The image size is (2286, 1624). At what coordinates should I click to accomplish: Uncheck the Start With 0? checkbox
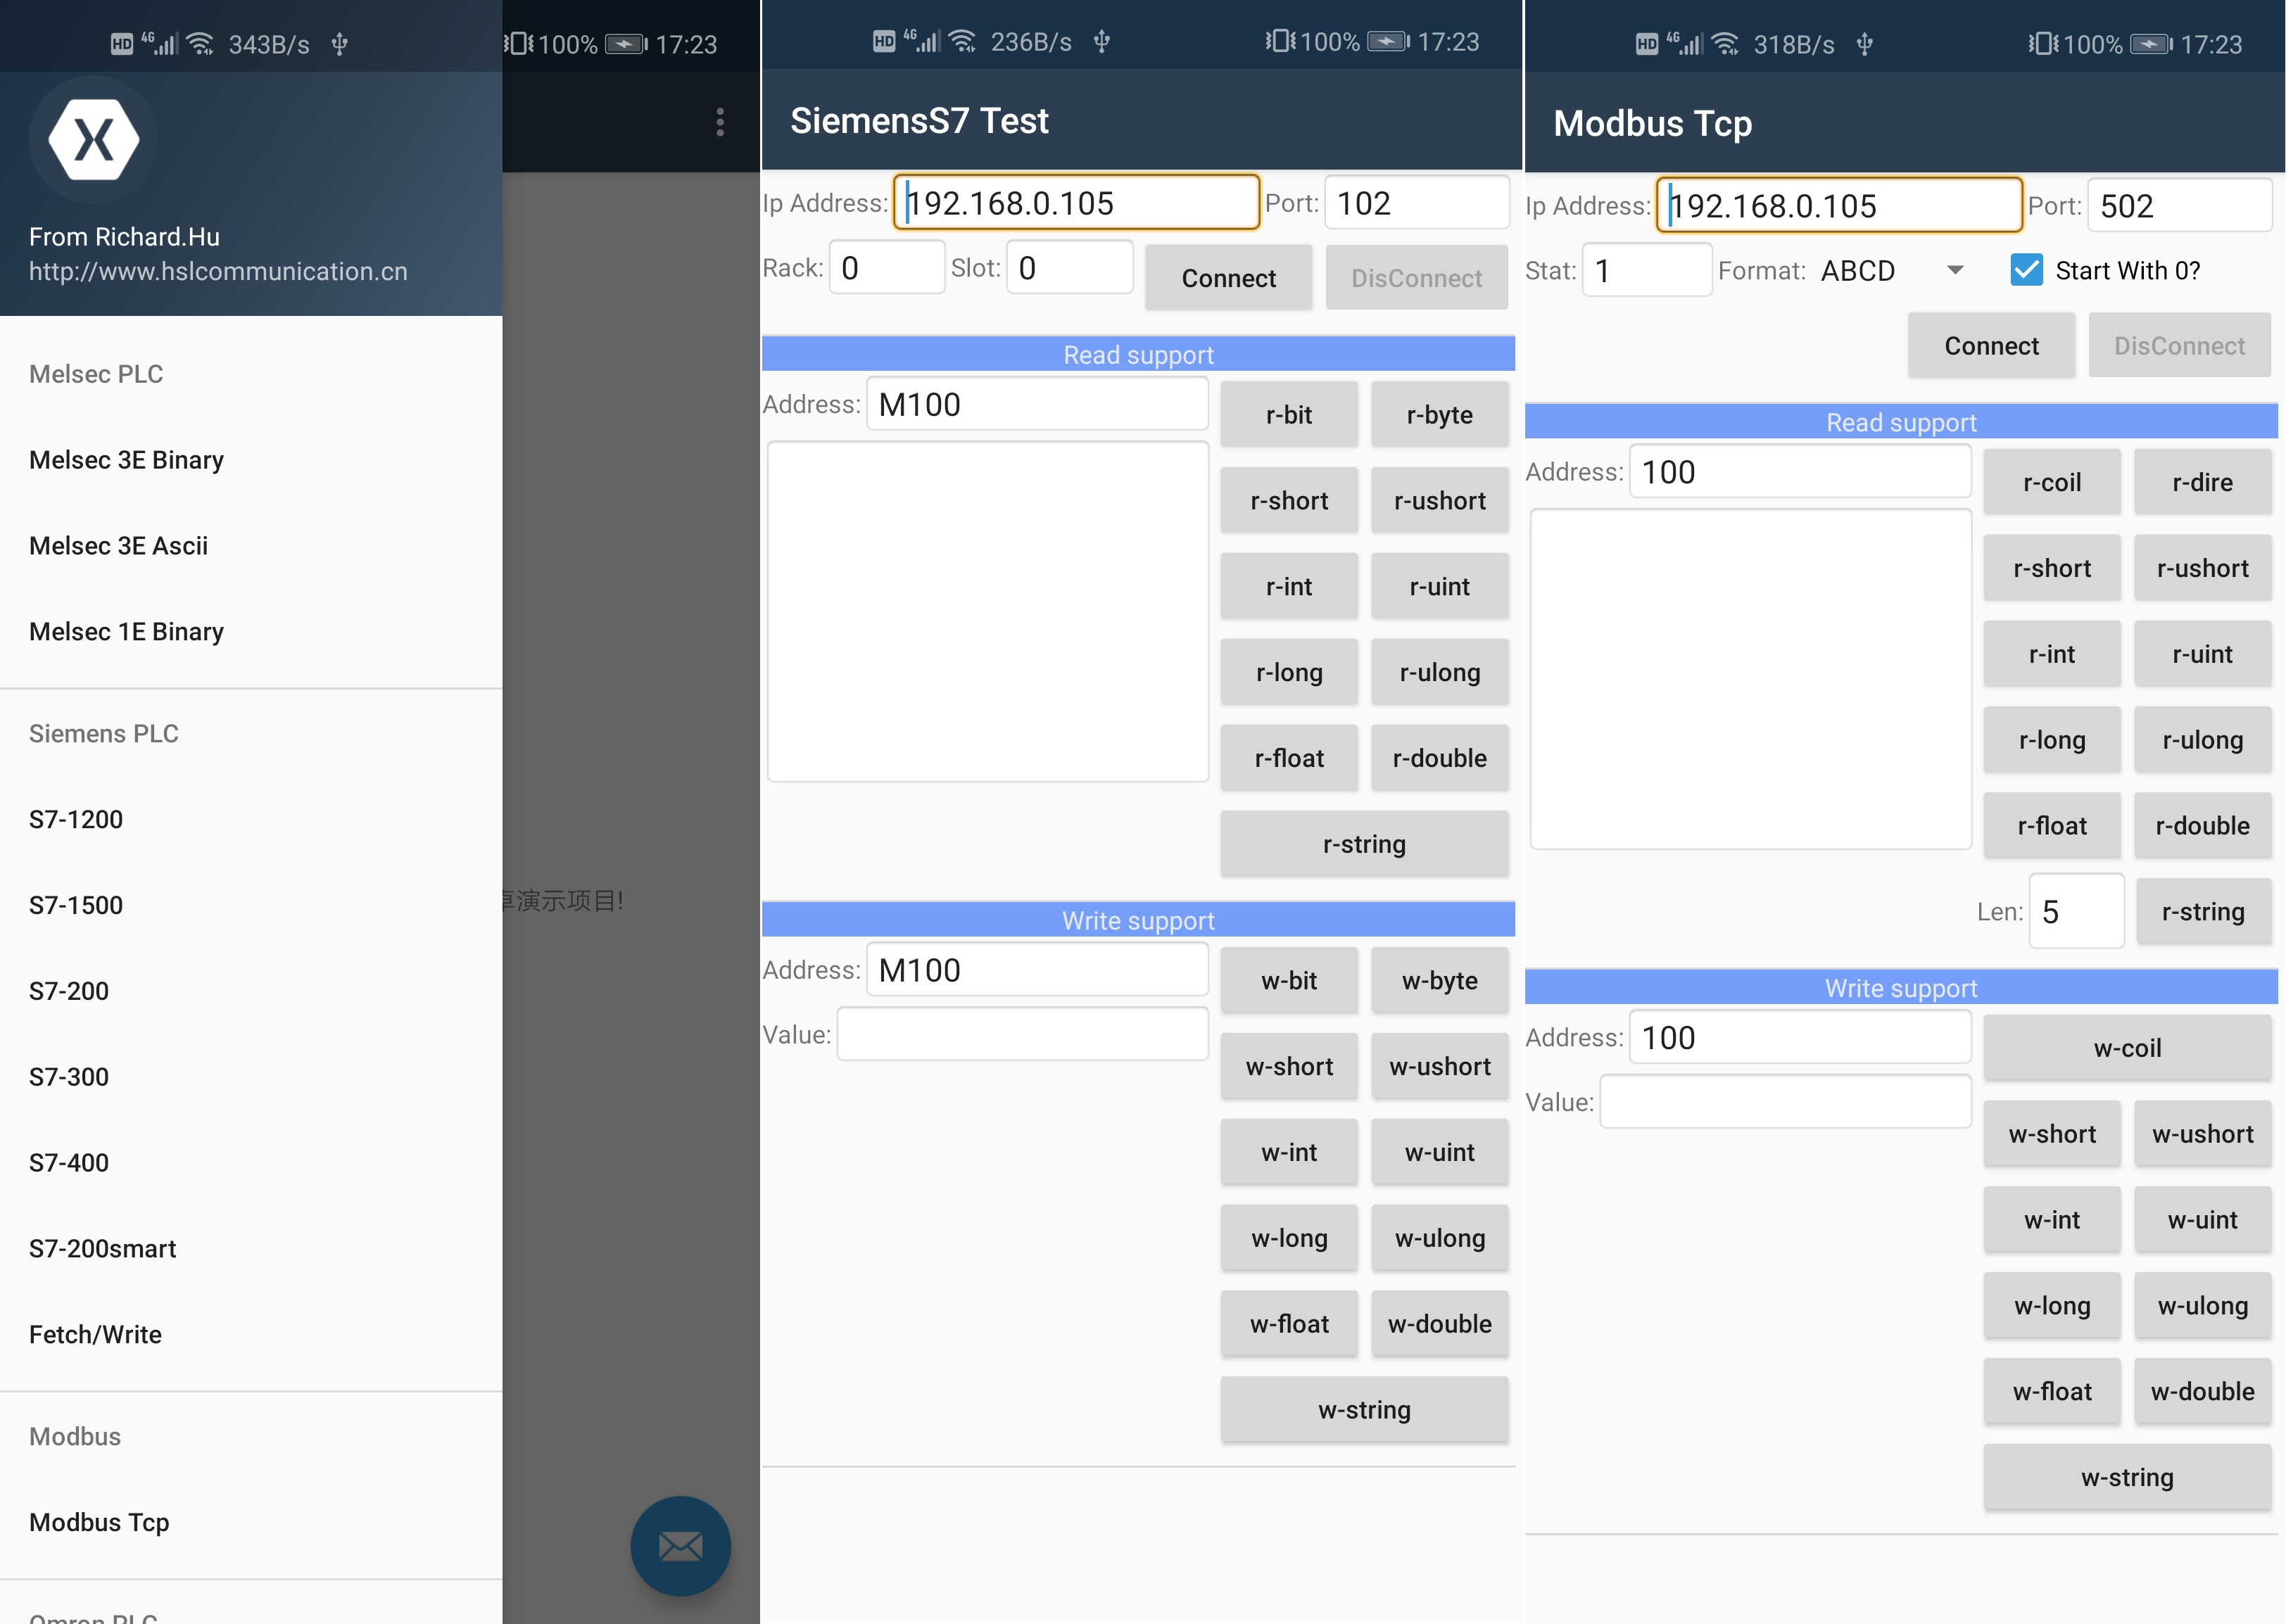click(2026, 270)
